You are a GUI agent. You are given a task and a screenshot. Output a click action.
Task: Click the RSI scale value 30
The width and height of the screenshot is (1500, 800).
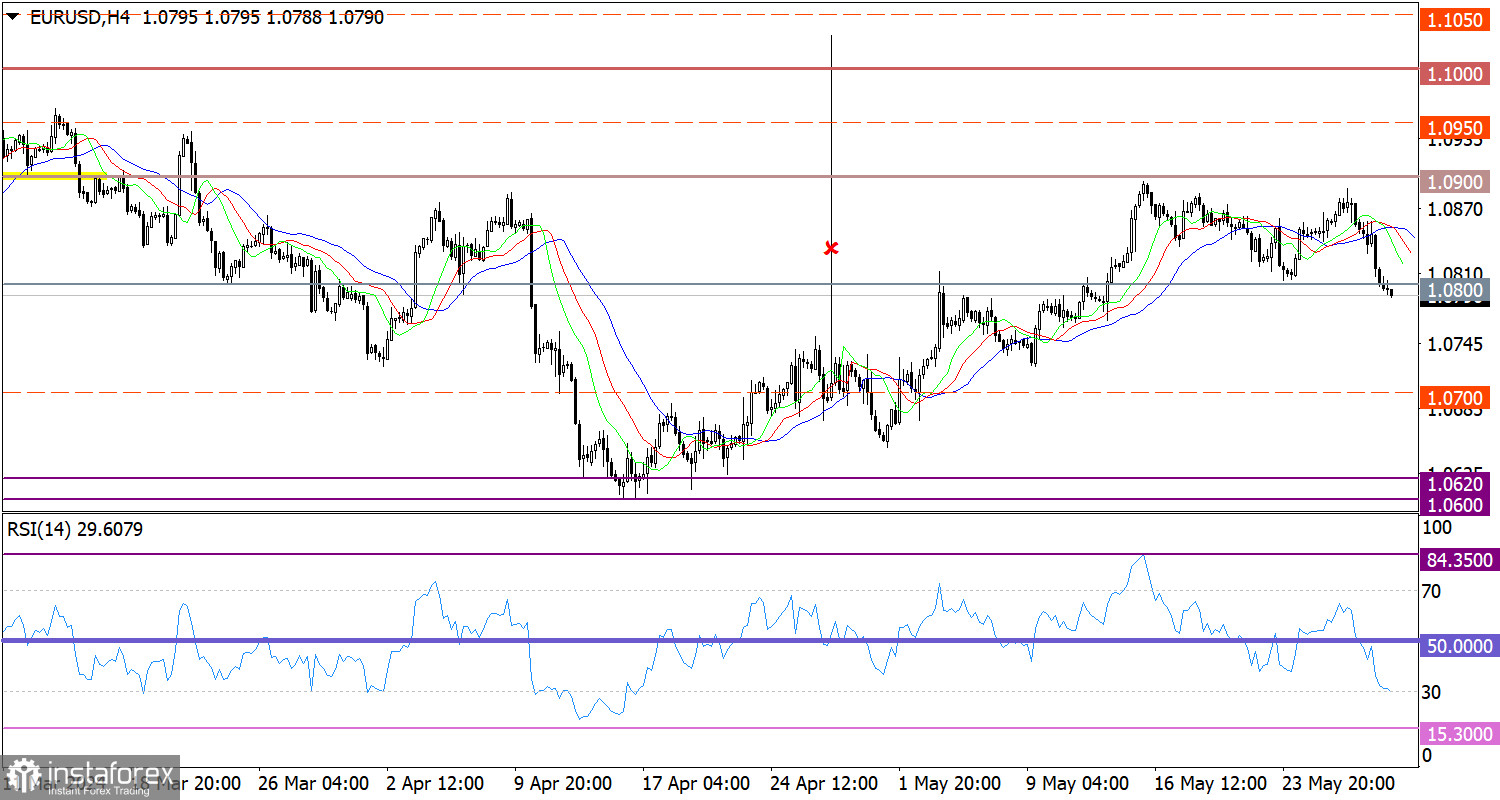pos(1432,692)
